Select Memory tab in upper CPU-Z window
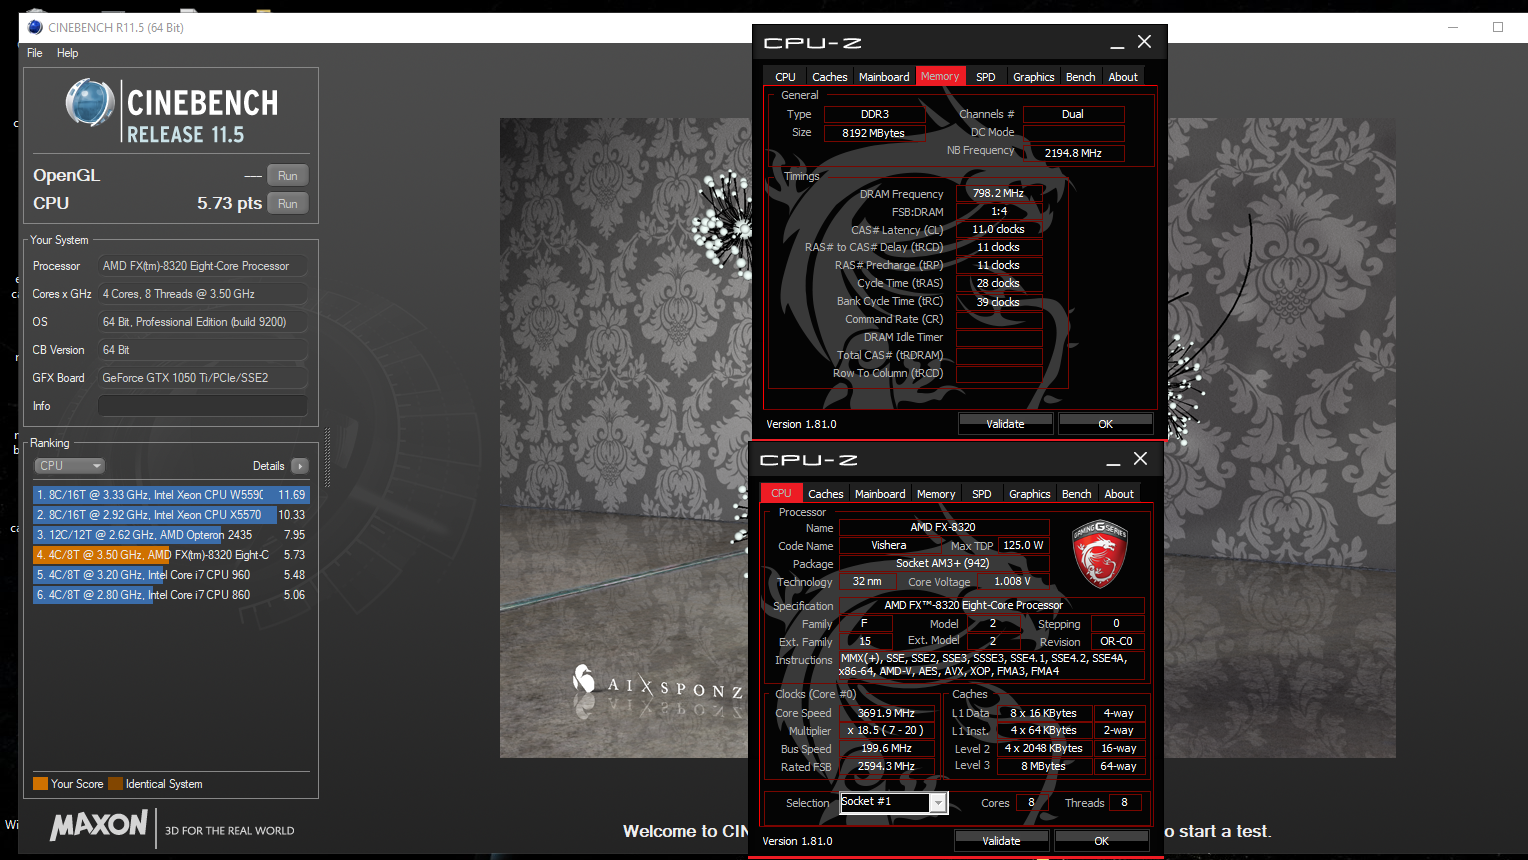1528x860 pixels. click(x=940, y=76)
